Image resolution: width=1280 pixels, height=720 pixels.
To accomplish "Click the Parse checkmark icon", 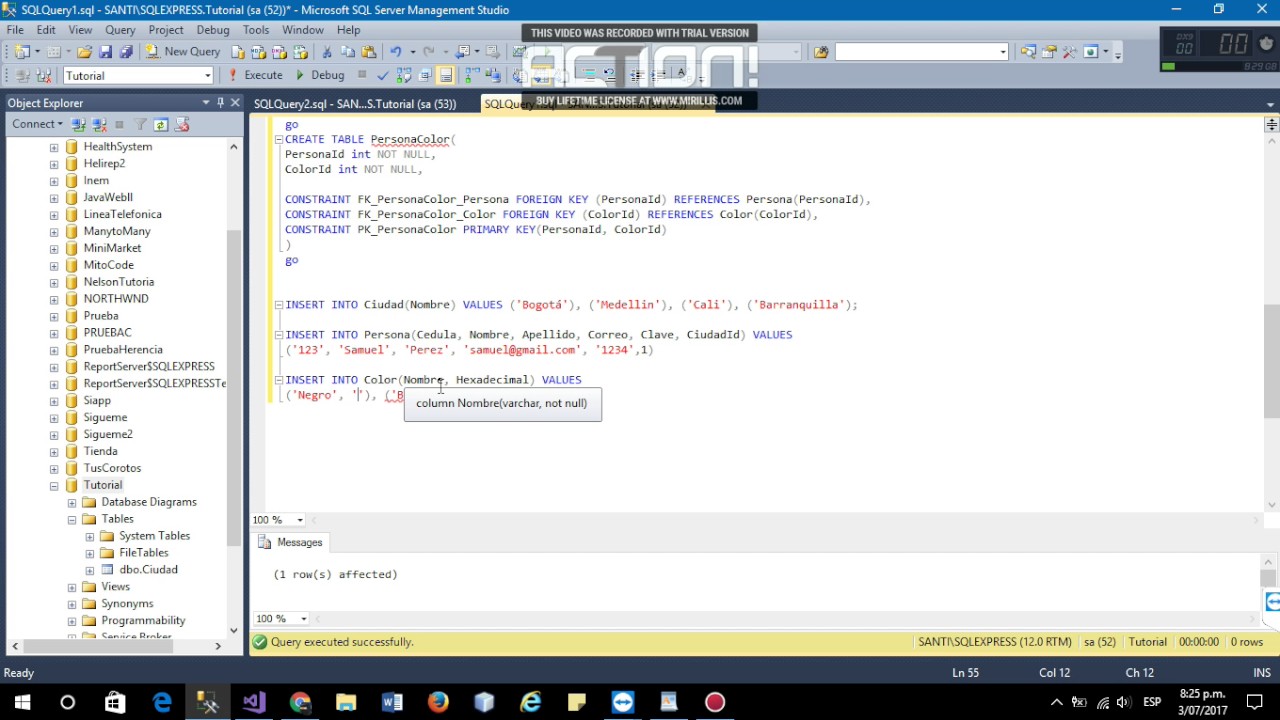I will [383, 75].
